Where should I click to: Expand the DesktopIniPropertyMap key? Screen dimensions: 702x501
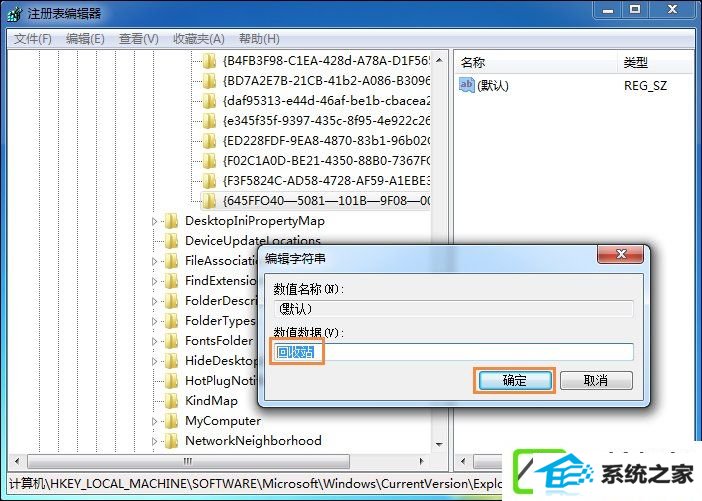(154, 221)
